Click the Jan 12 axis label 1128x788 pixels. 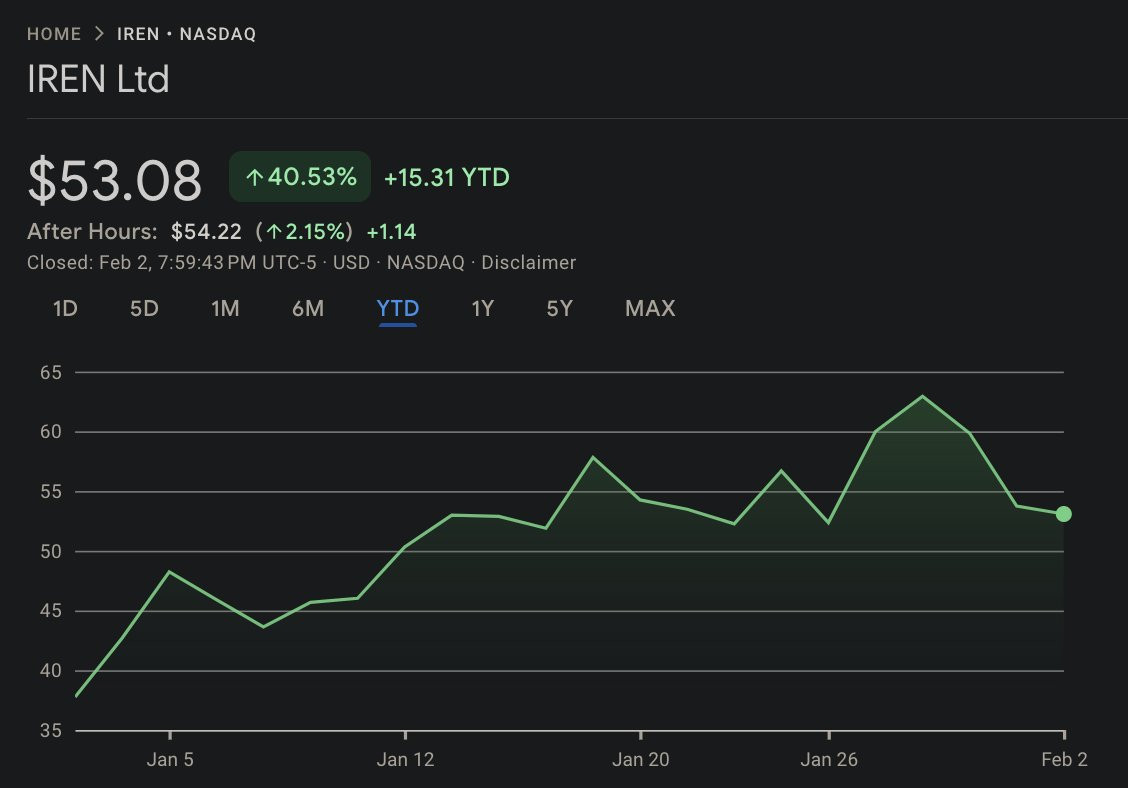pyautogui.click(x=405, y=759)
